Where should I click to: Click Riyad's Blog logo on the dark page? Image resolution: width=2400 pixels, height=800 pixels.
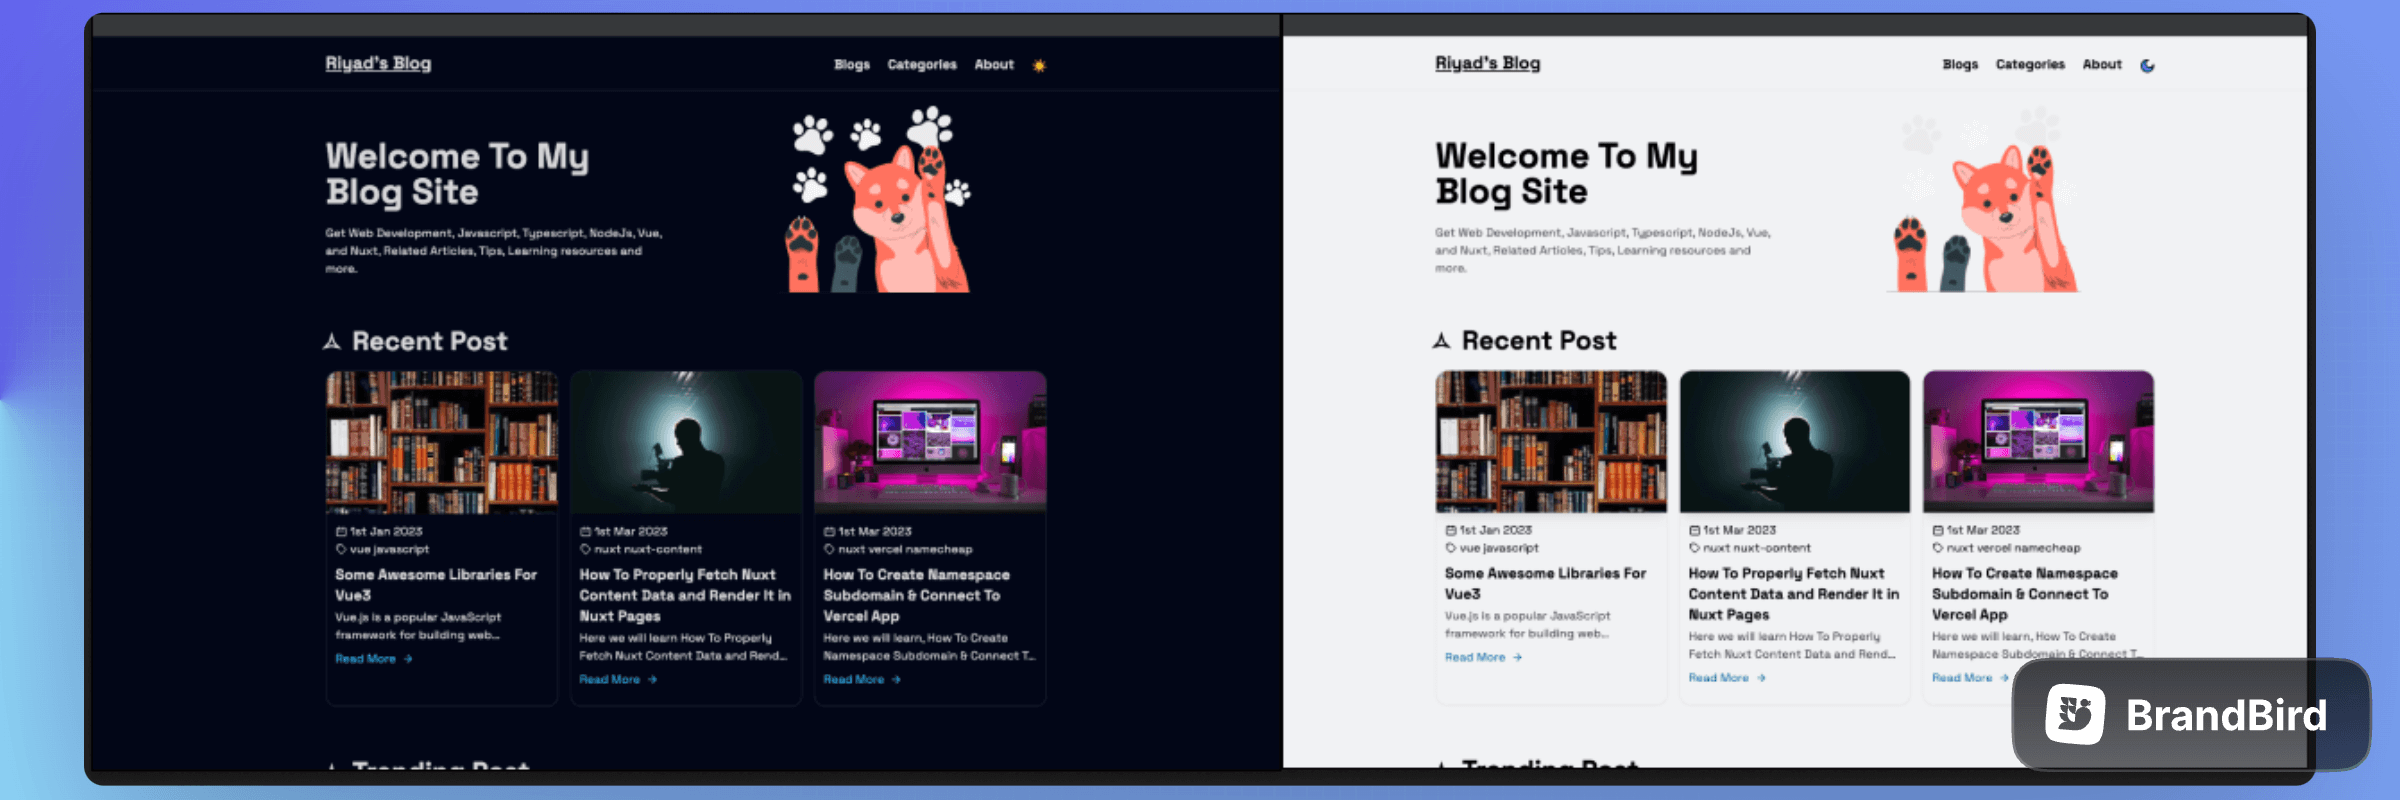pyautogui.click(x=378, y=63)
